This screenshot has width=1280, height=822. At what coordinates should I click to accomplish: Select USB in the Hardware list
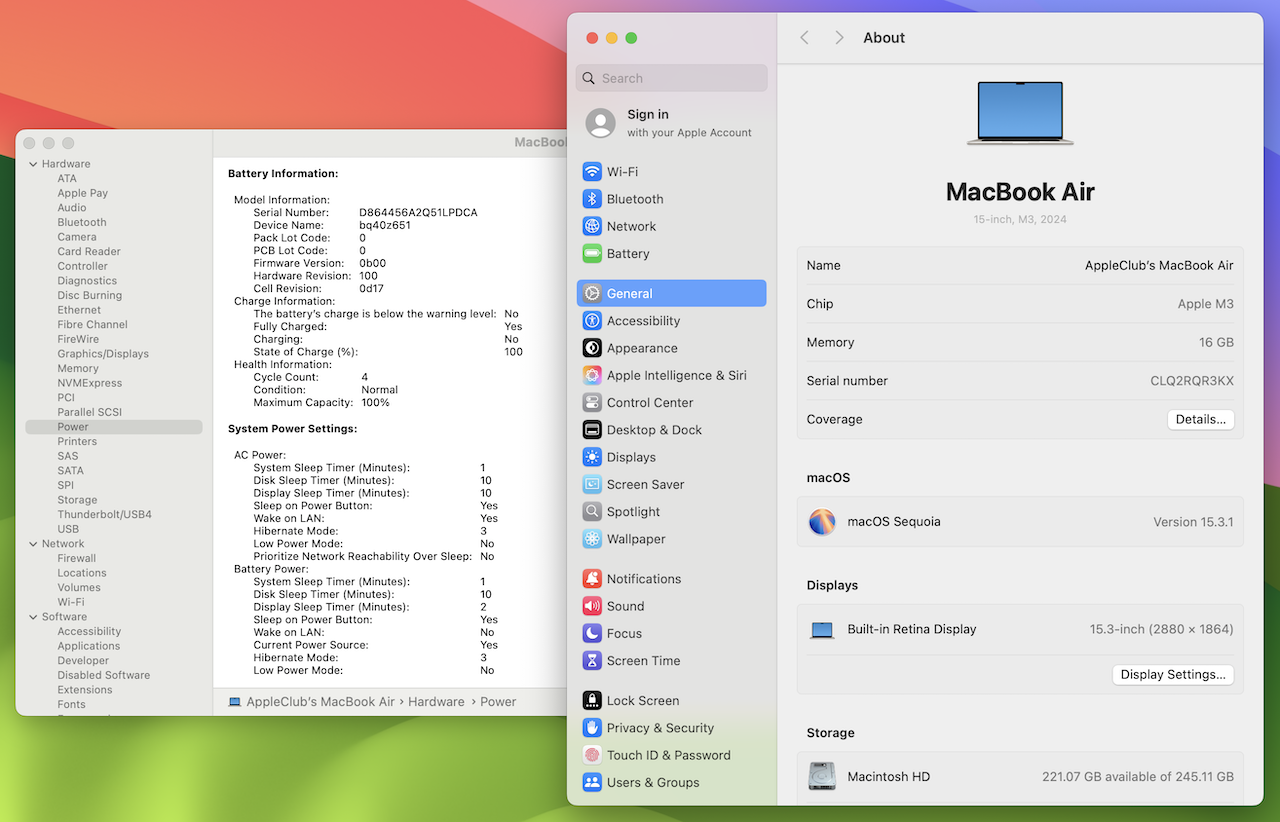tap(68, 529)
